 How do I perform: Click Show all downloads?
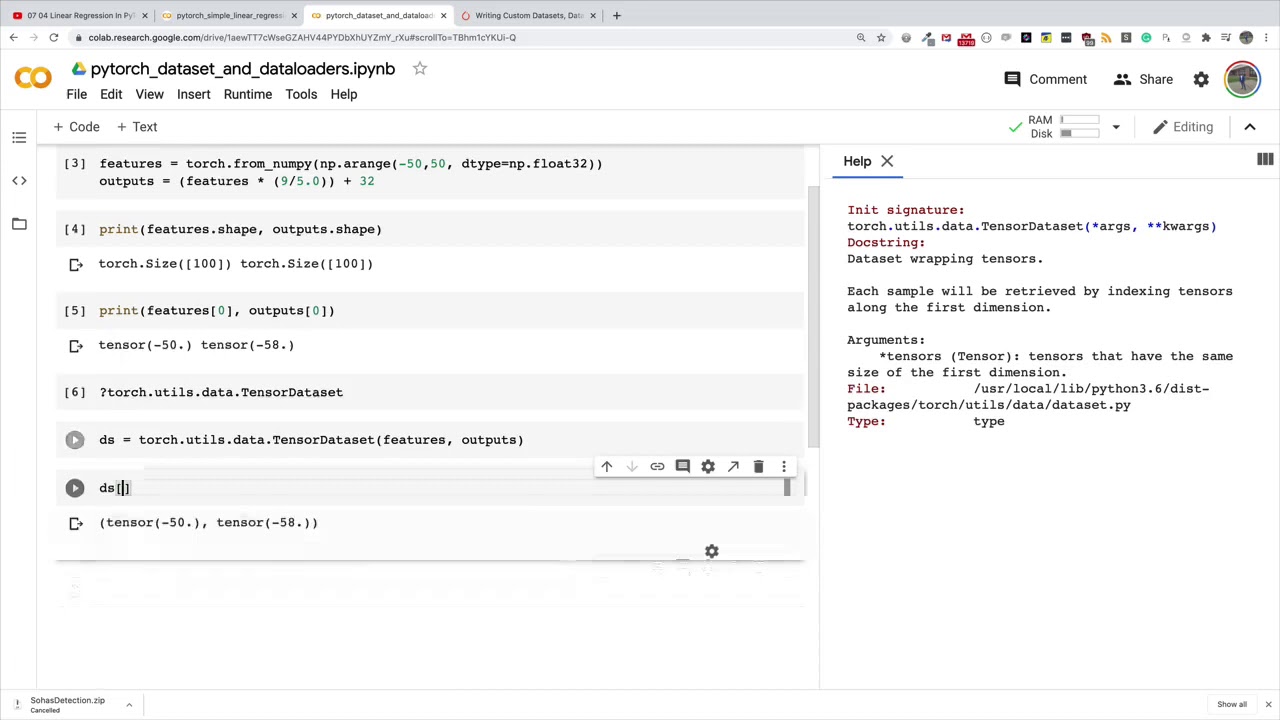1232,704
